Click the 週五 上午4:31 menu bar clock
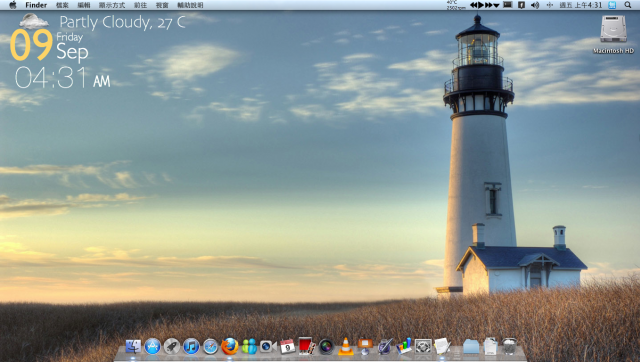 [x=580, y=5]
